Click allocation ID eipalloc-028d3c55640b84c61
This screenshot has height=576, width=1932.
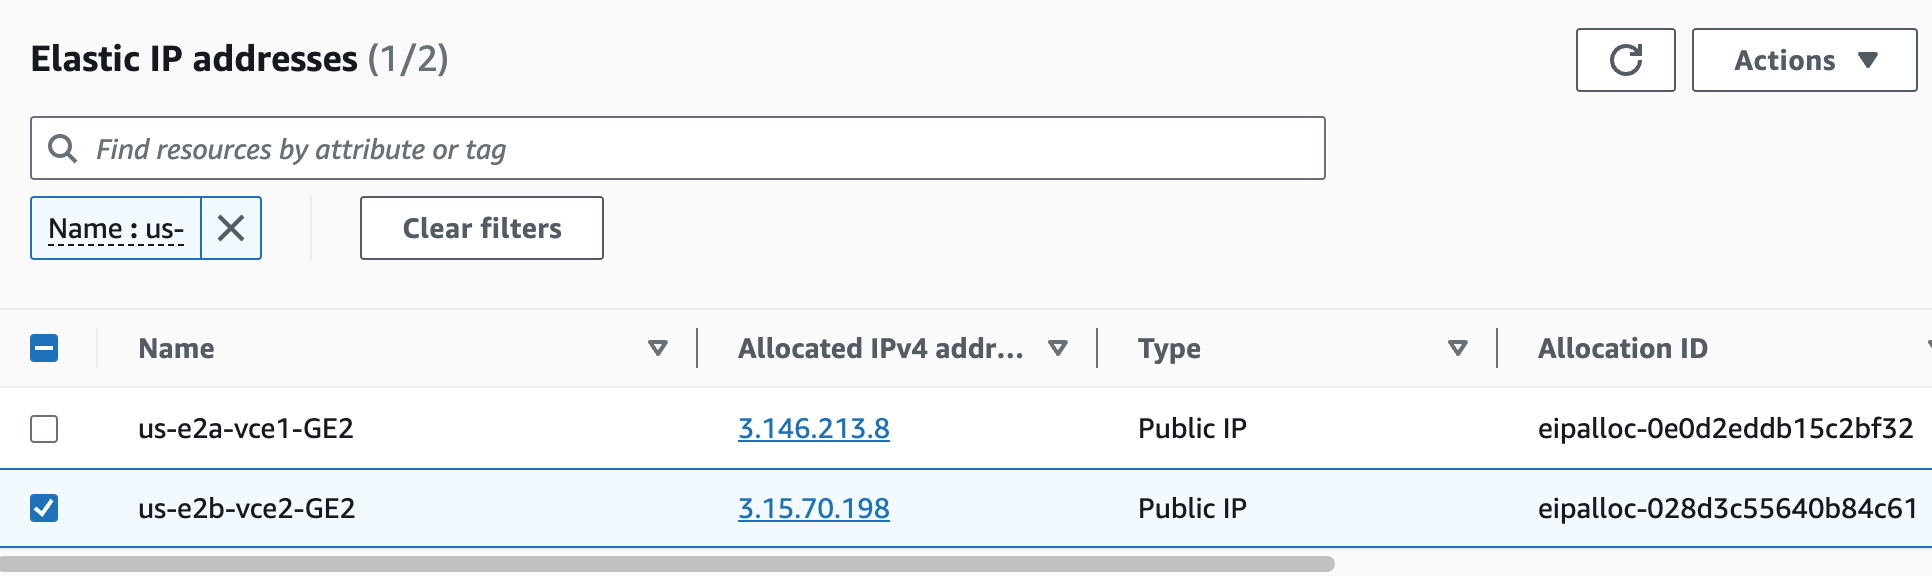point(1727,508)
